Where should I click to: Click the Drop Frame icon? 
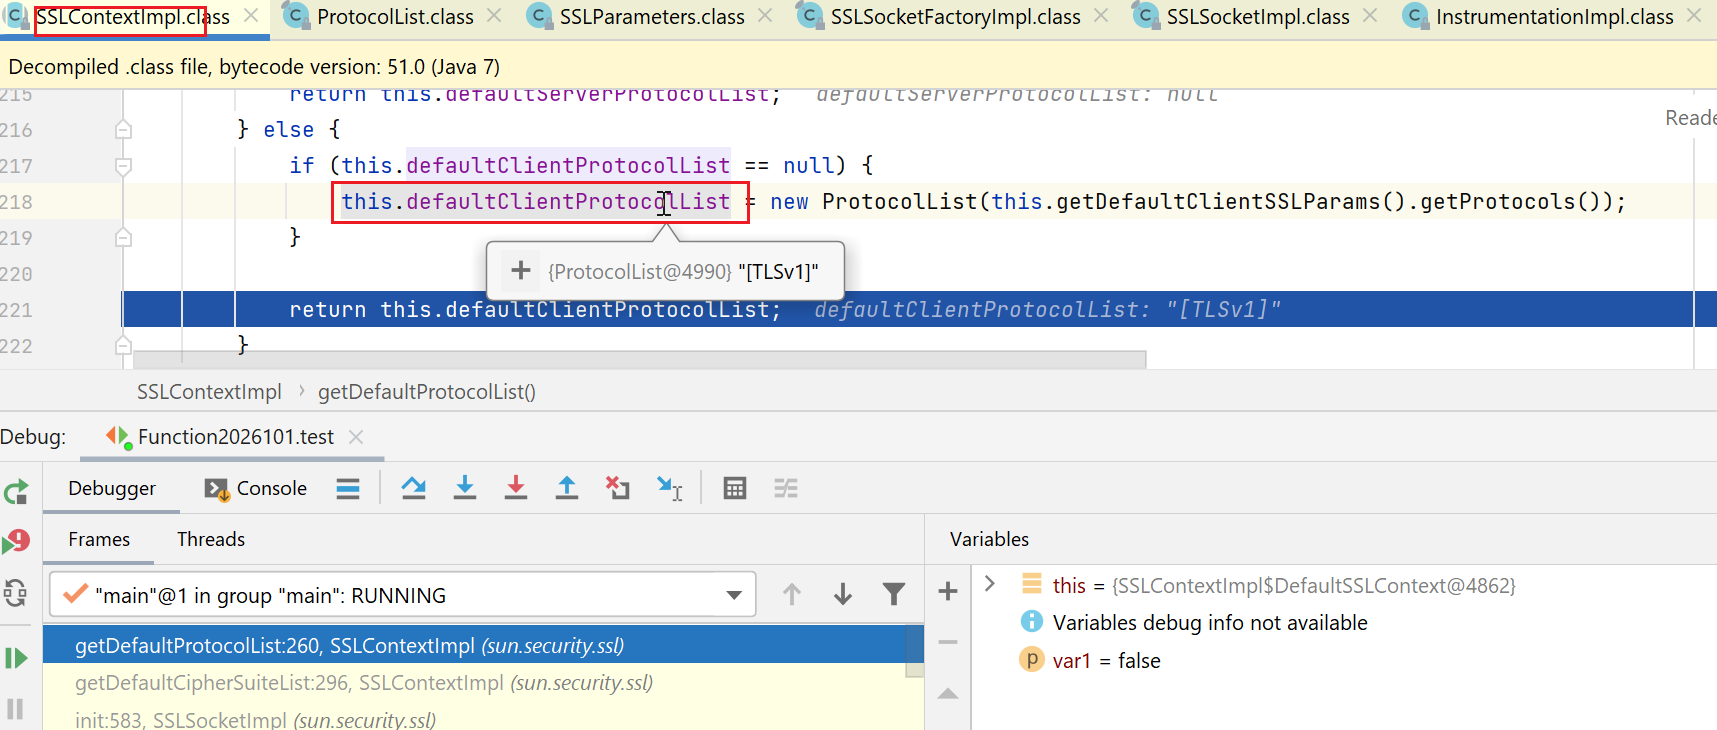(x=618, y=488)
